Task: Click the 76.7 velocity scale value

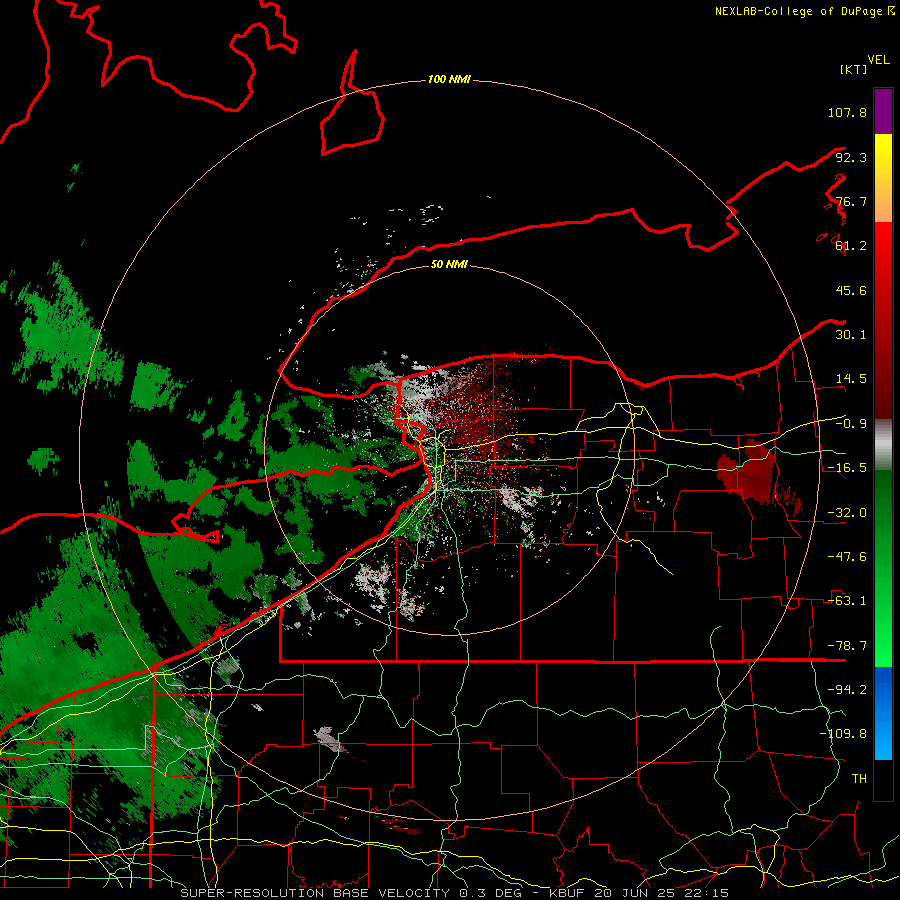Action: [851, 201]
